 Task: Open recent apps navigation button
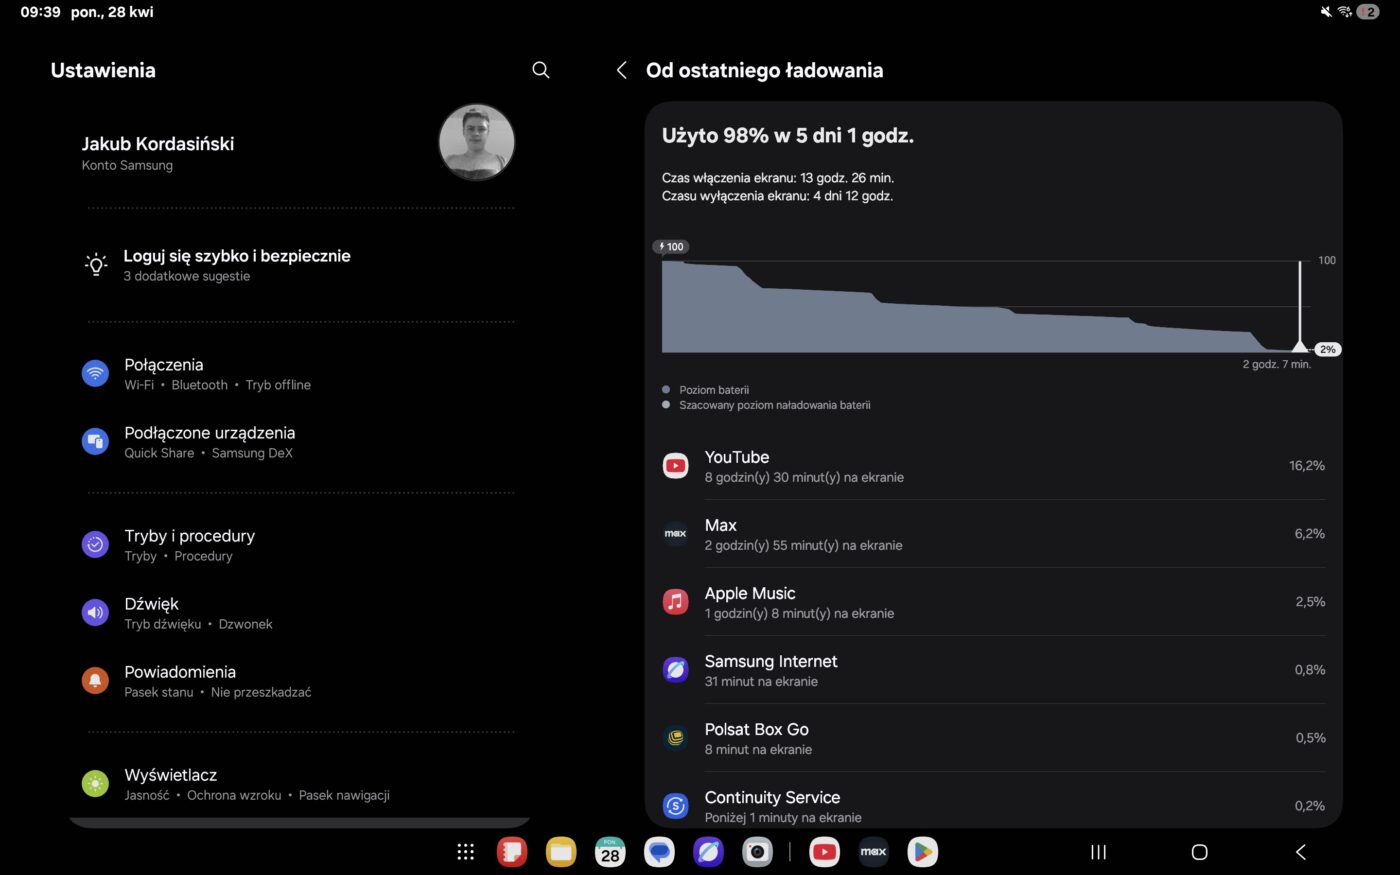coord(1098,852)
